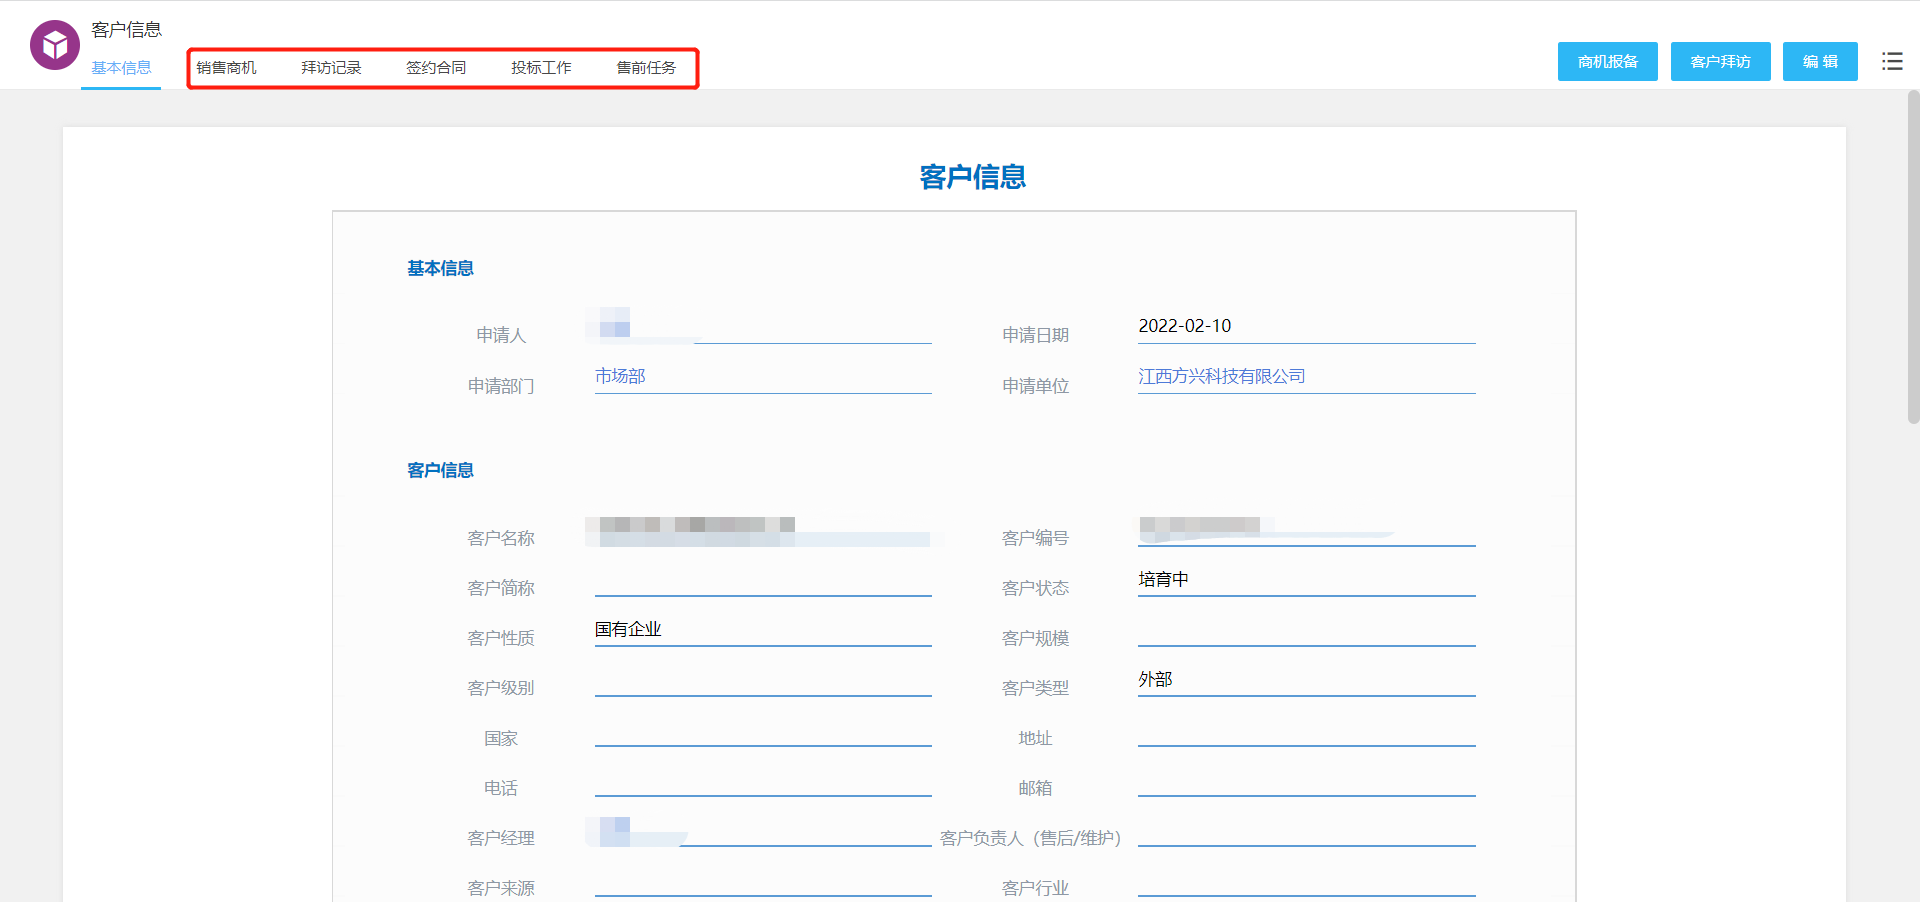Click the purple cube app logo
1920x902 pixels.
55,45
